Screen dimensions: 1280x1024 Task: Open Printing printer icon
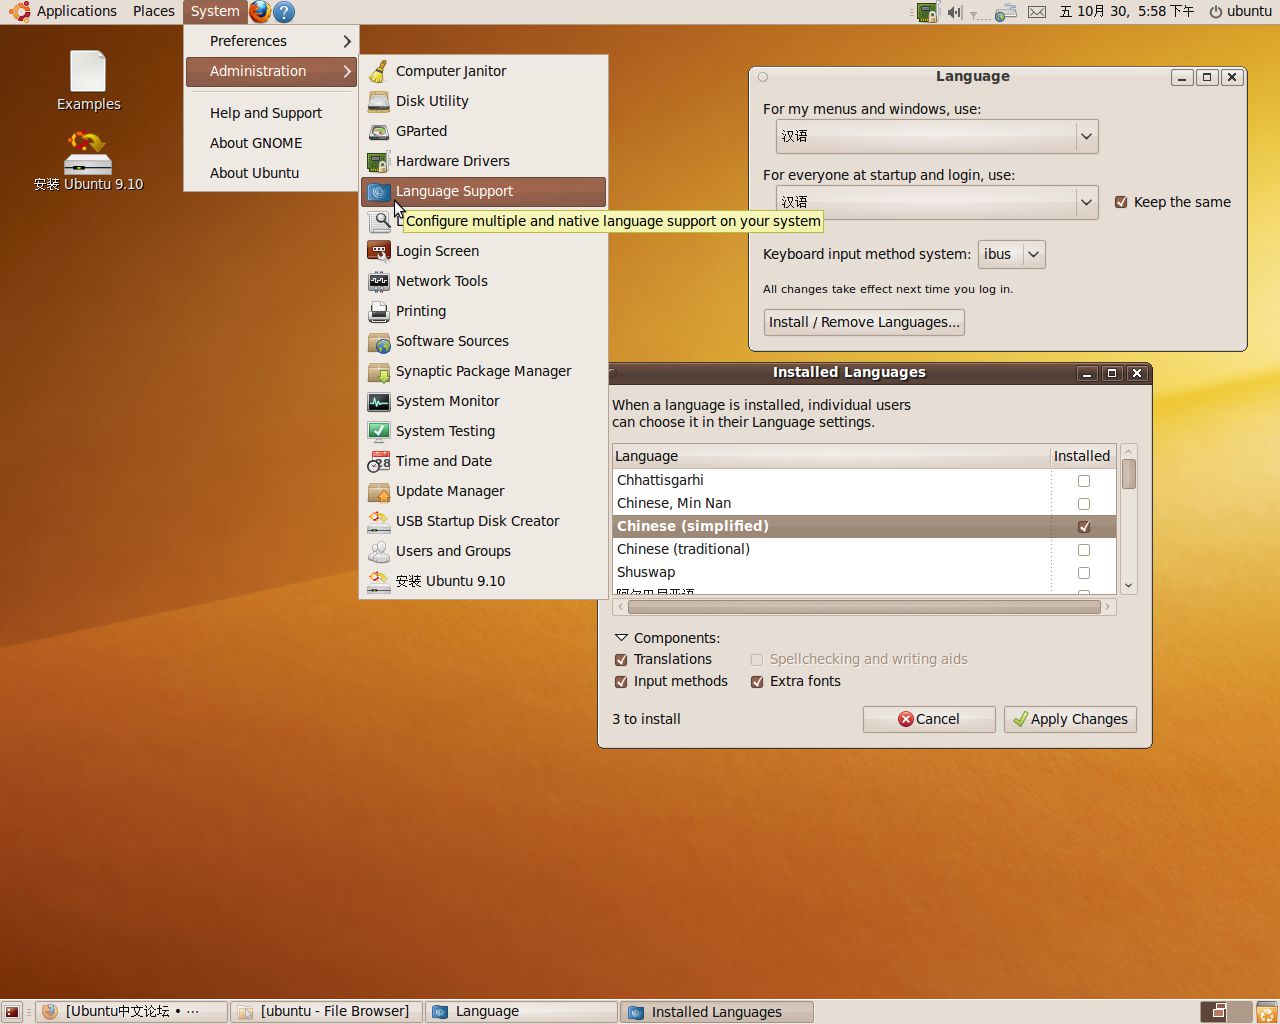tap(379, 311)
